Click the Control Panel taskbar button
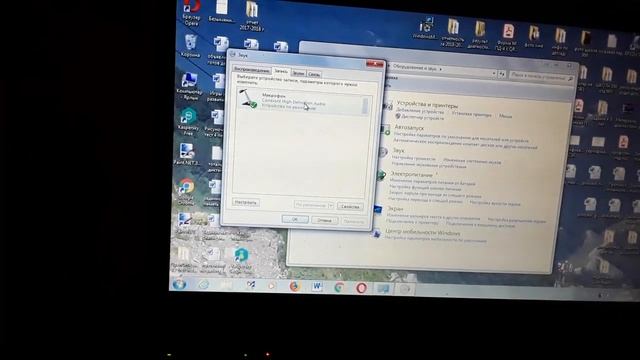The height and width of the screenshot is (360, 640). 383,289
